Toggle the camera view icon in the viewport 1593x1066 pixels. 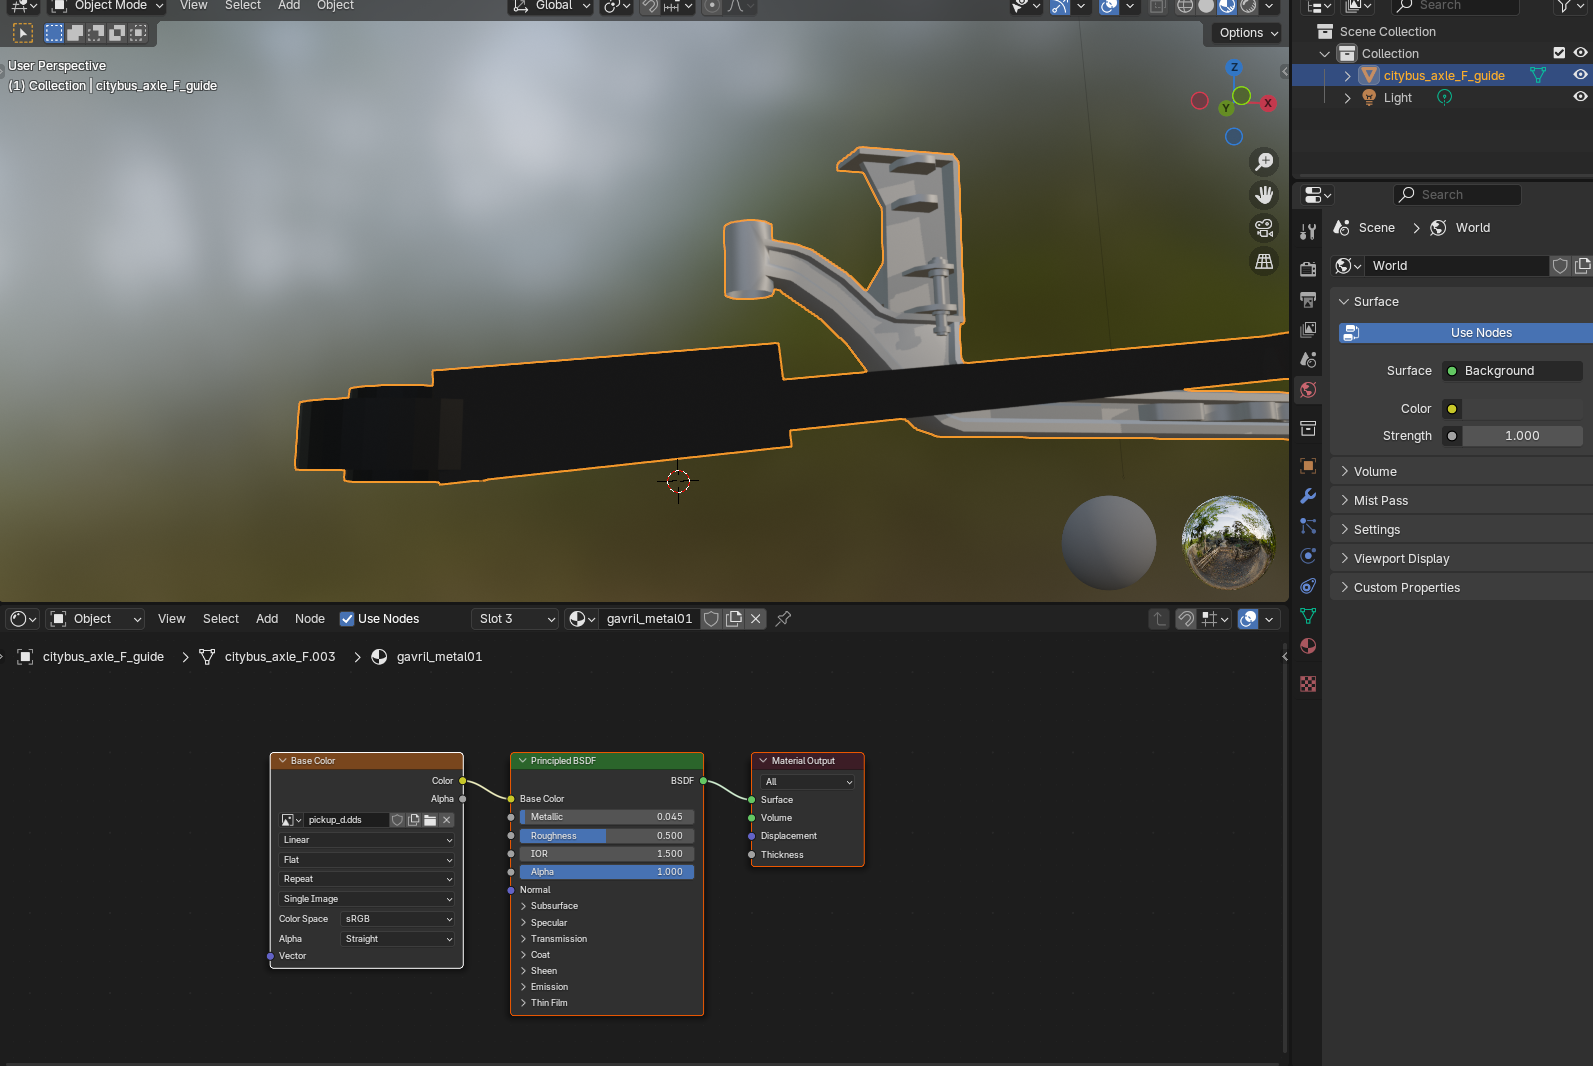tap(1265, 228)
